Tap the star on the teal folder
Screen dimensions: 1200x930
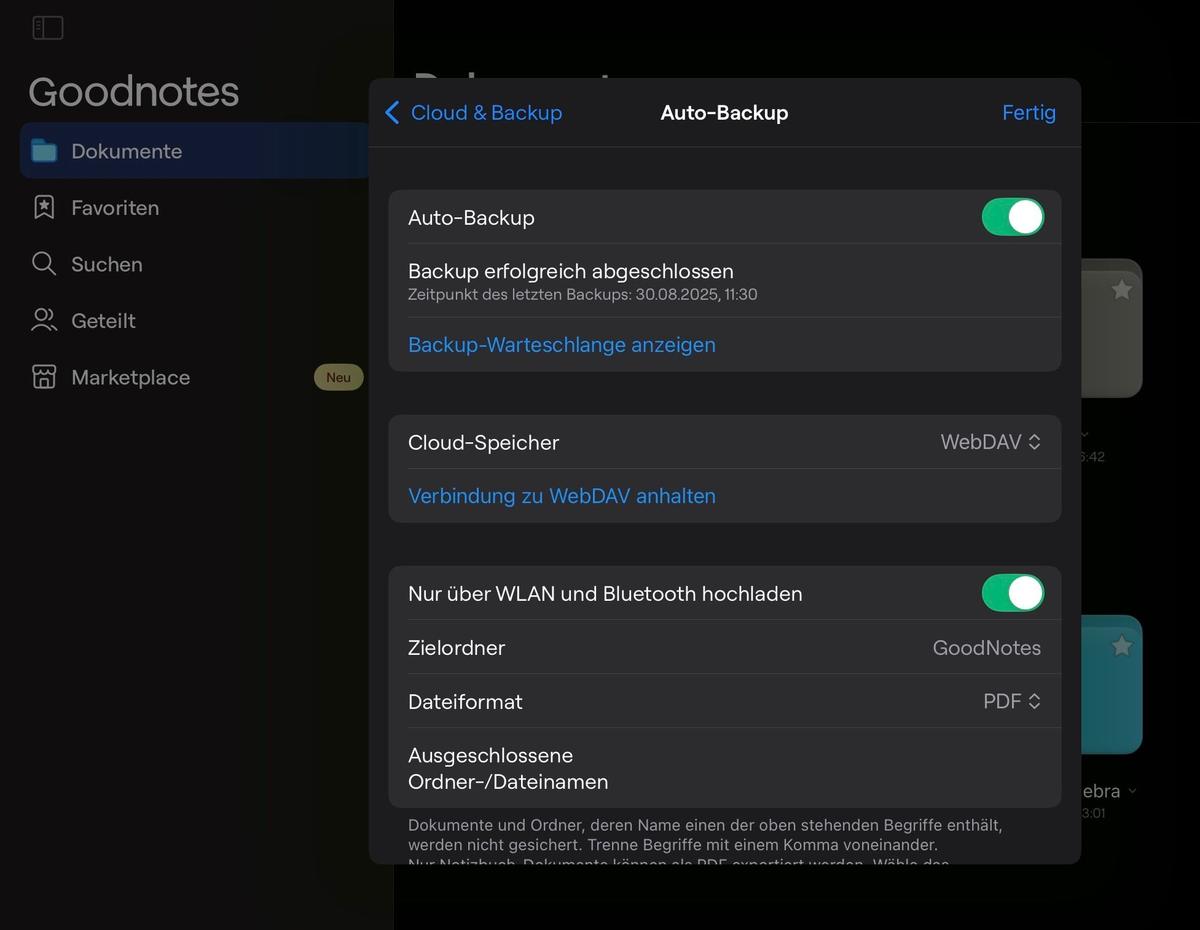pyautogui.click(x=1122, y=646)
